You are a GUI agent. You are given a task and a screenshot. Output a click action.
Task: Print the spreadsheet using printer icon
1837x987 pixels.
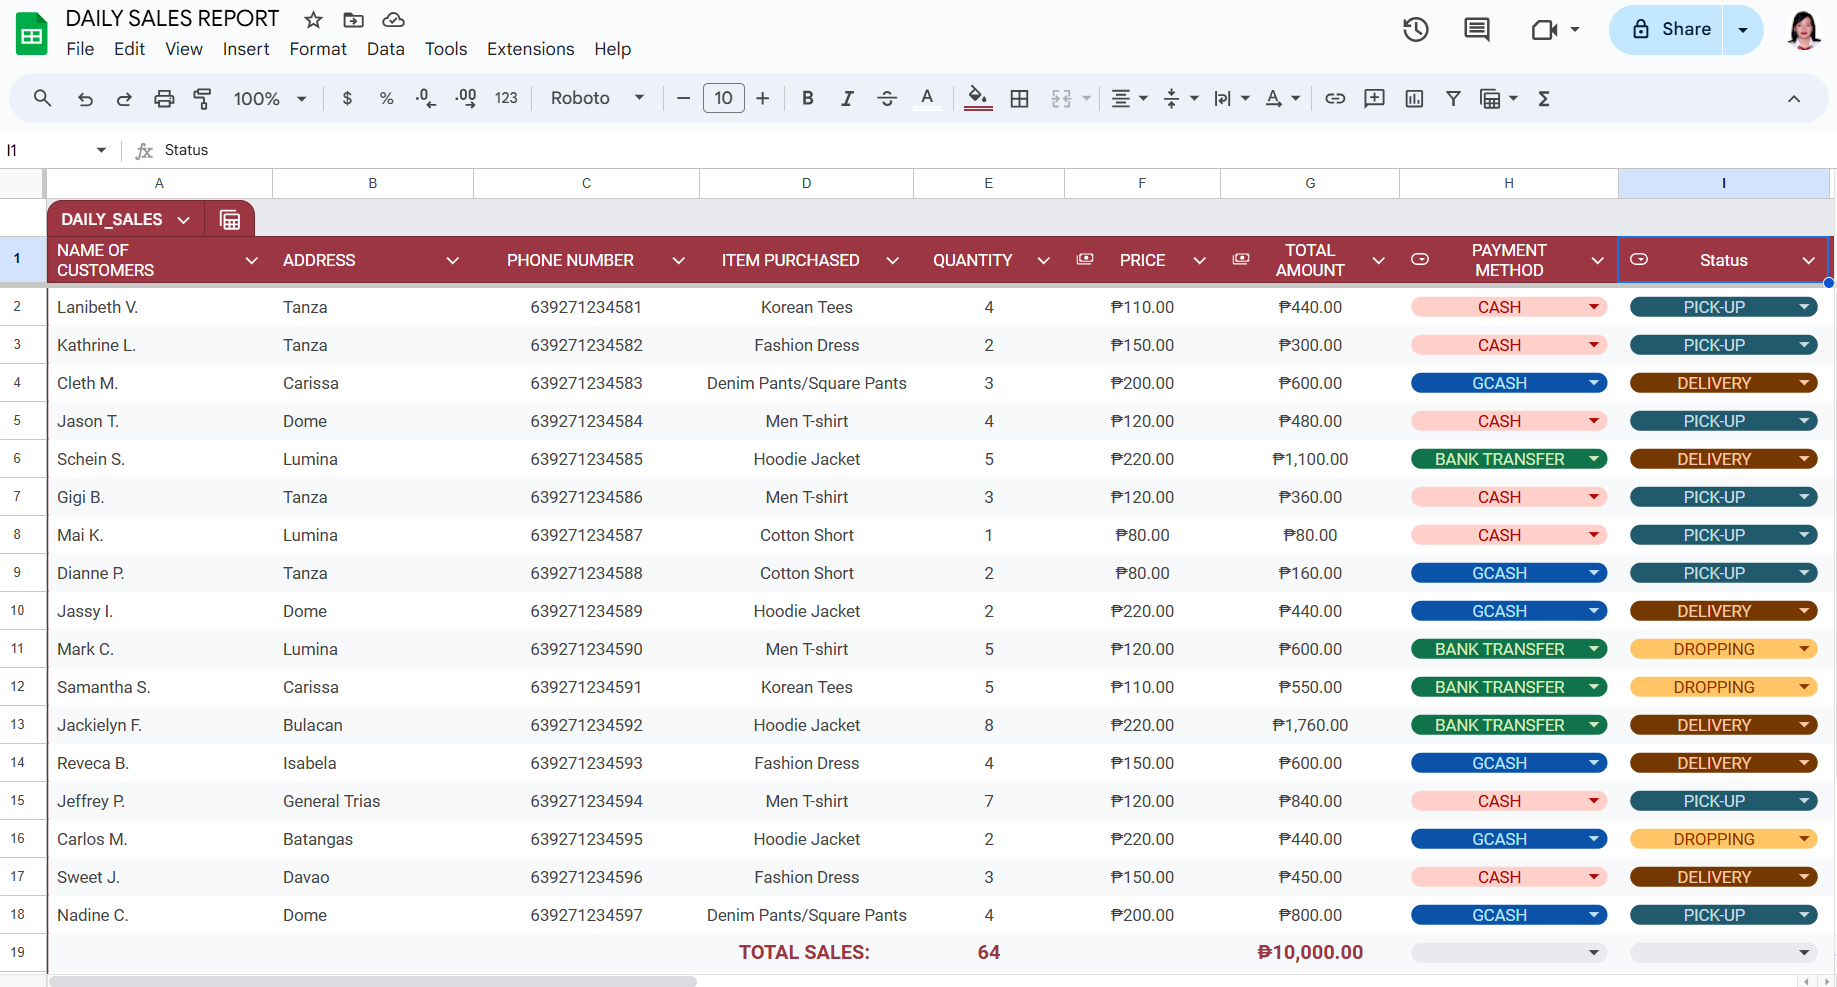pyautogui.click(x=164, y=98)
